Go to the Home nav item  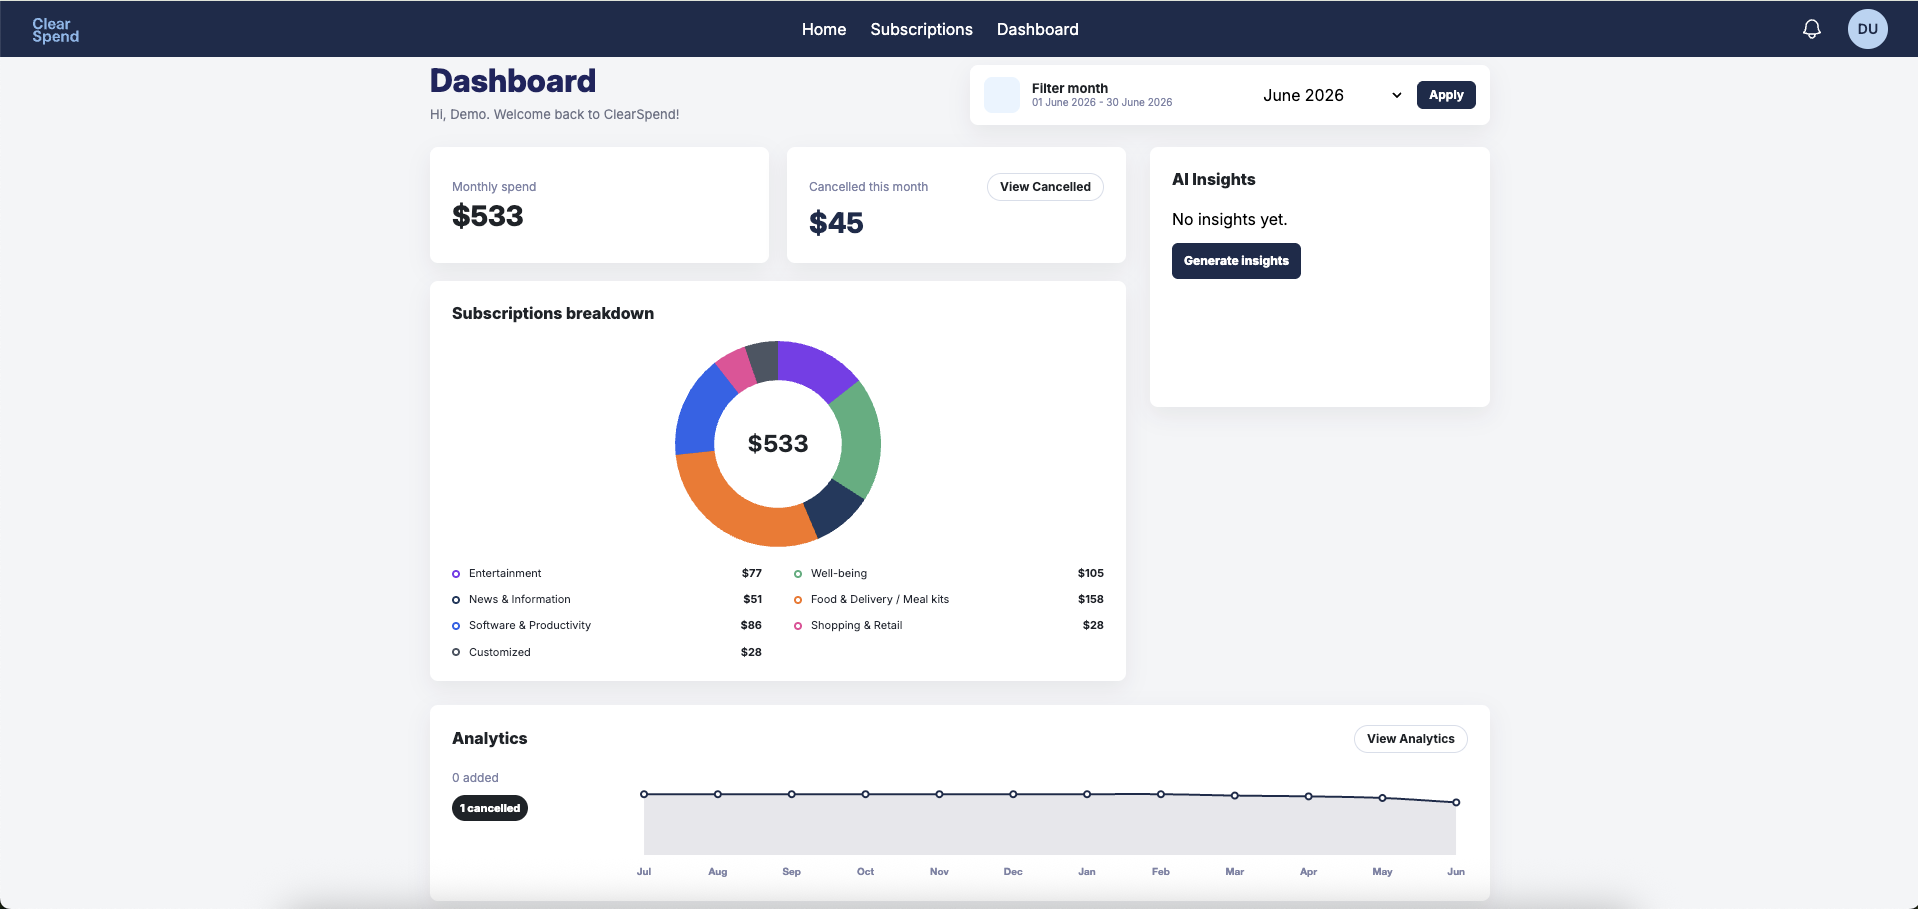coord(823,29)
